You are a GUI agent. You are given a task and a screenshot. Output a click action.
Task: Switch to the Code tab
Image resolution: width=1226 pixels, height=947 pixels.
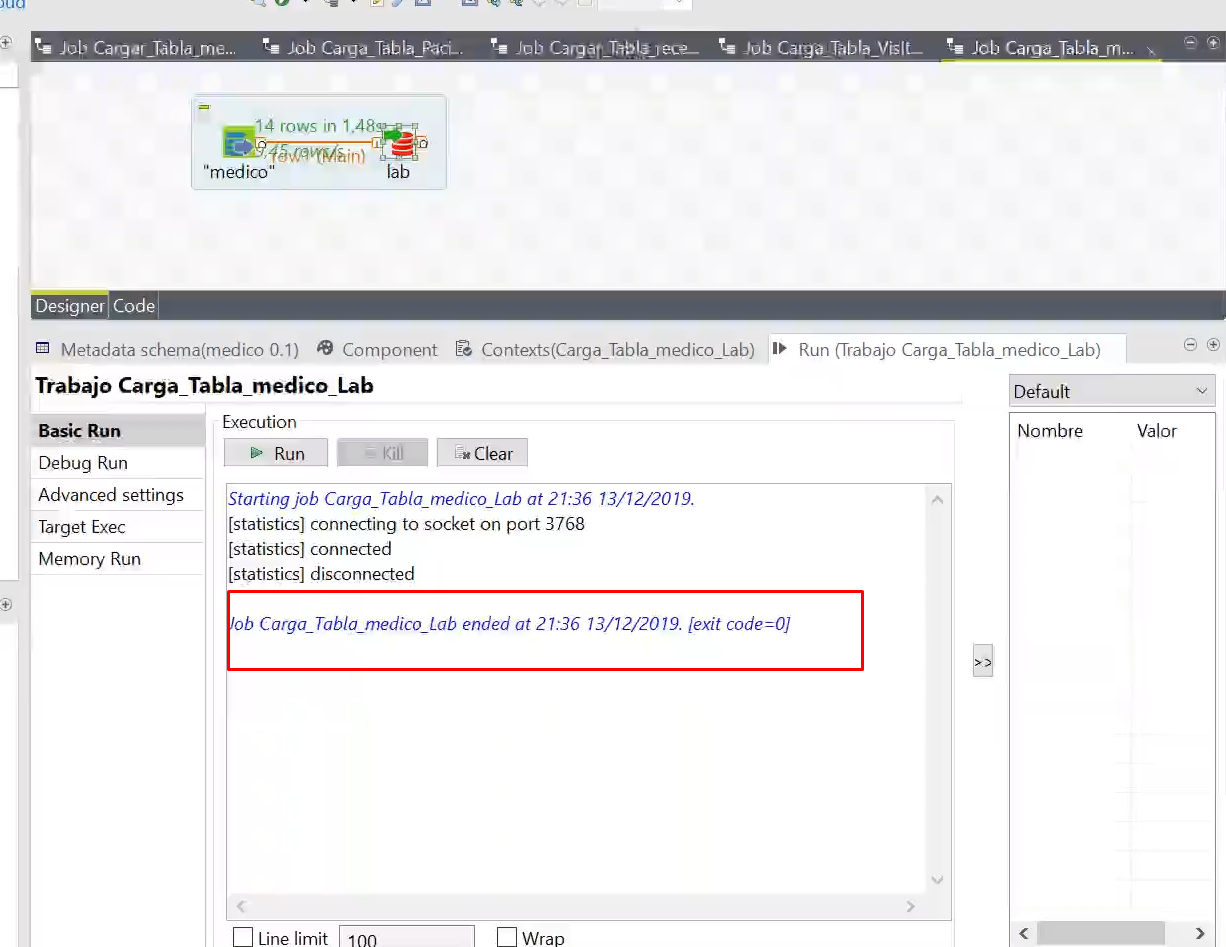(x=133, y=306)
